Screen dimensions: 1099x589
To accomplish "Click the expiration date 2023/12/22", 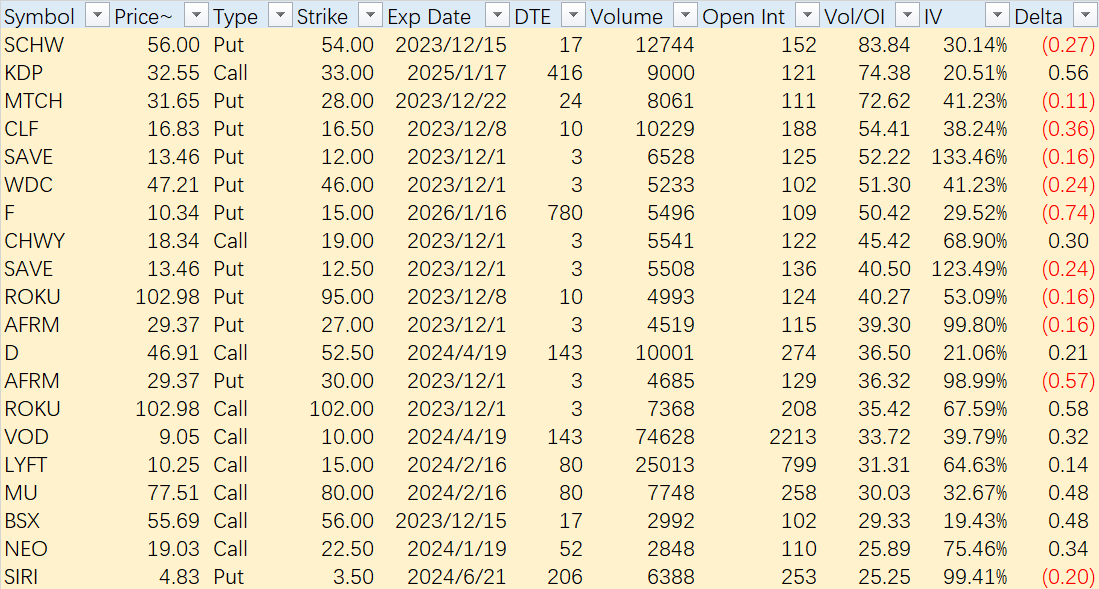I will (451, 101).
